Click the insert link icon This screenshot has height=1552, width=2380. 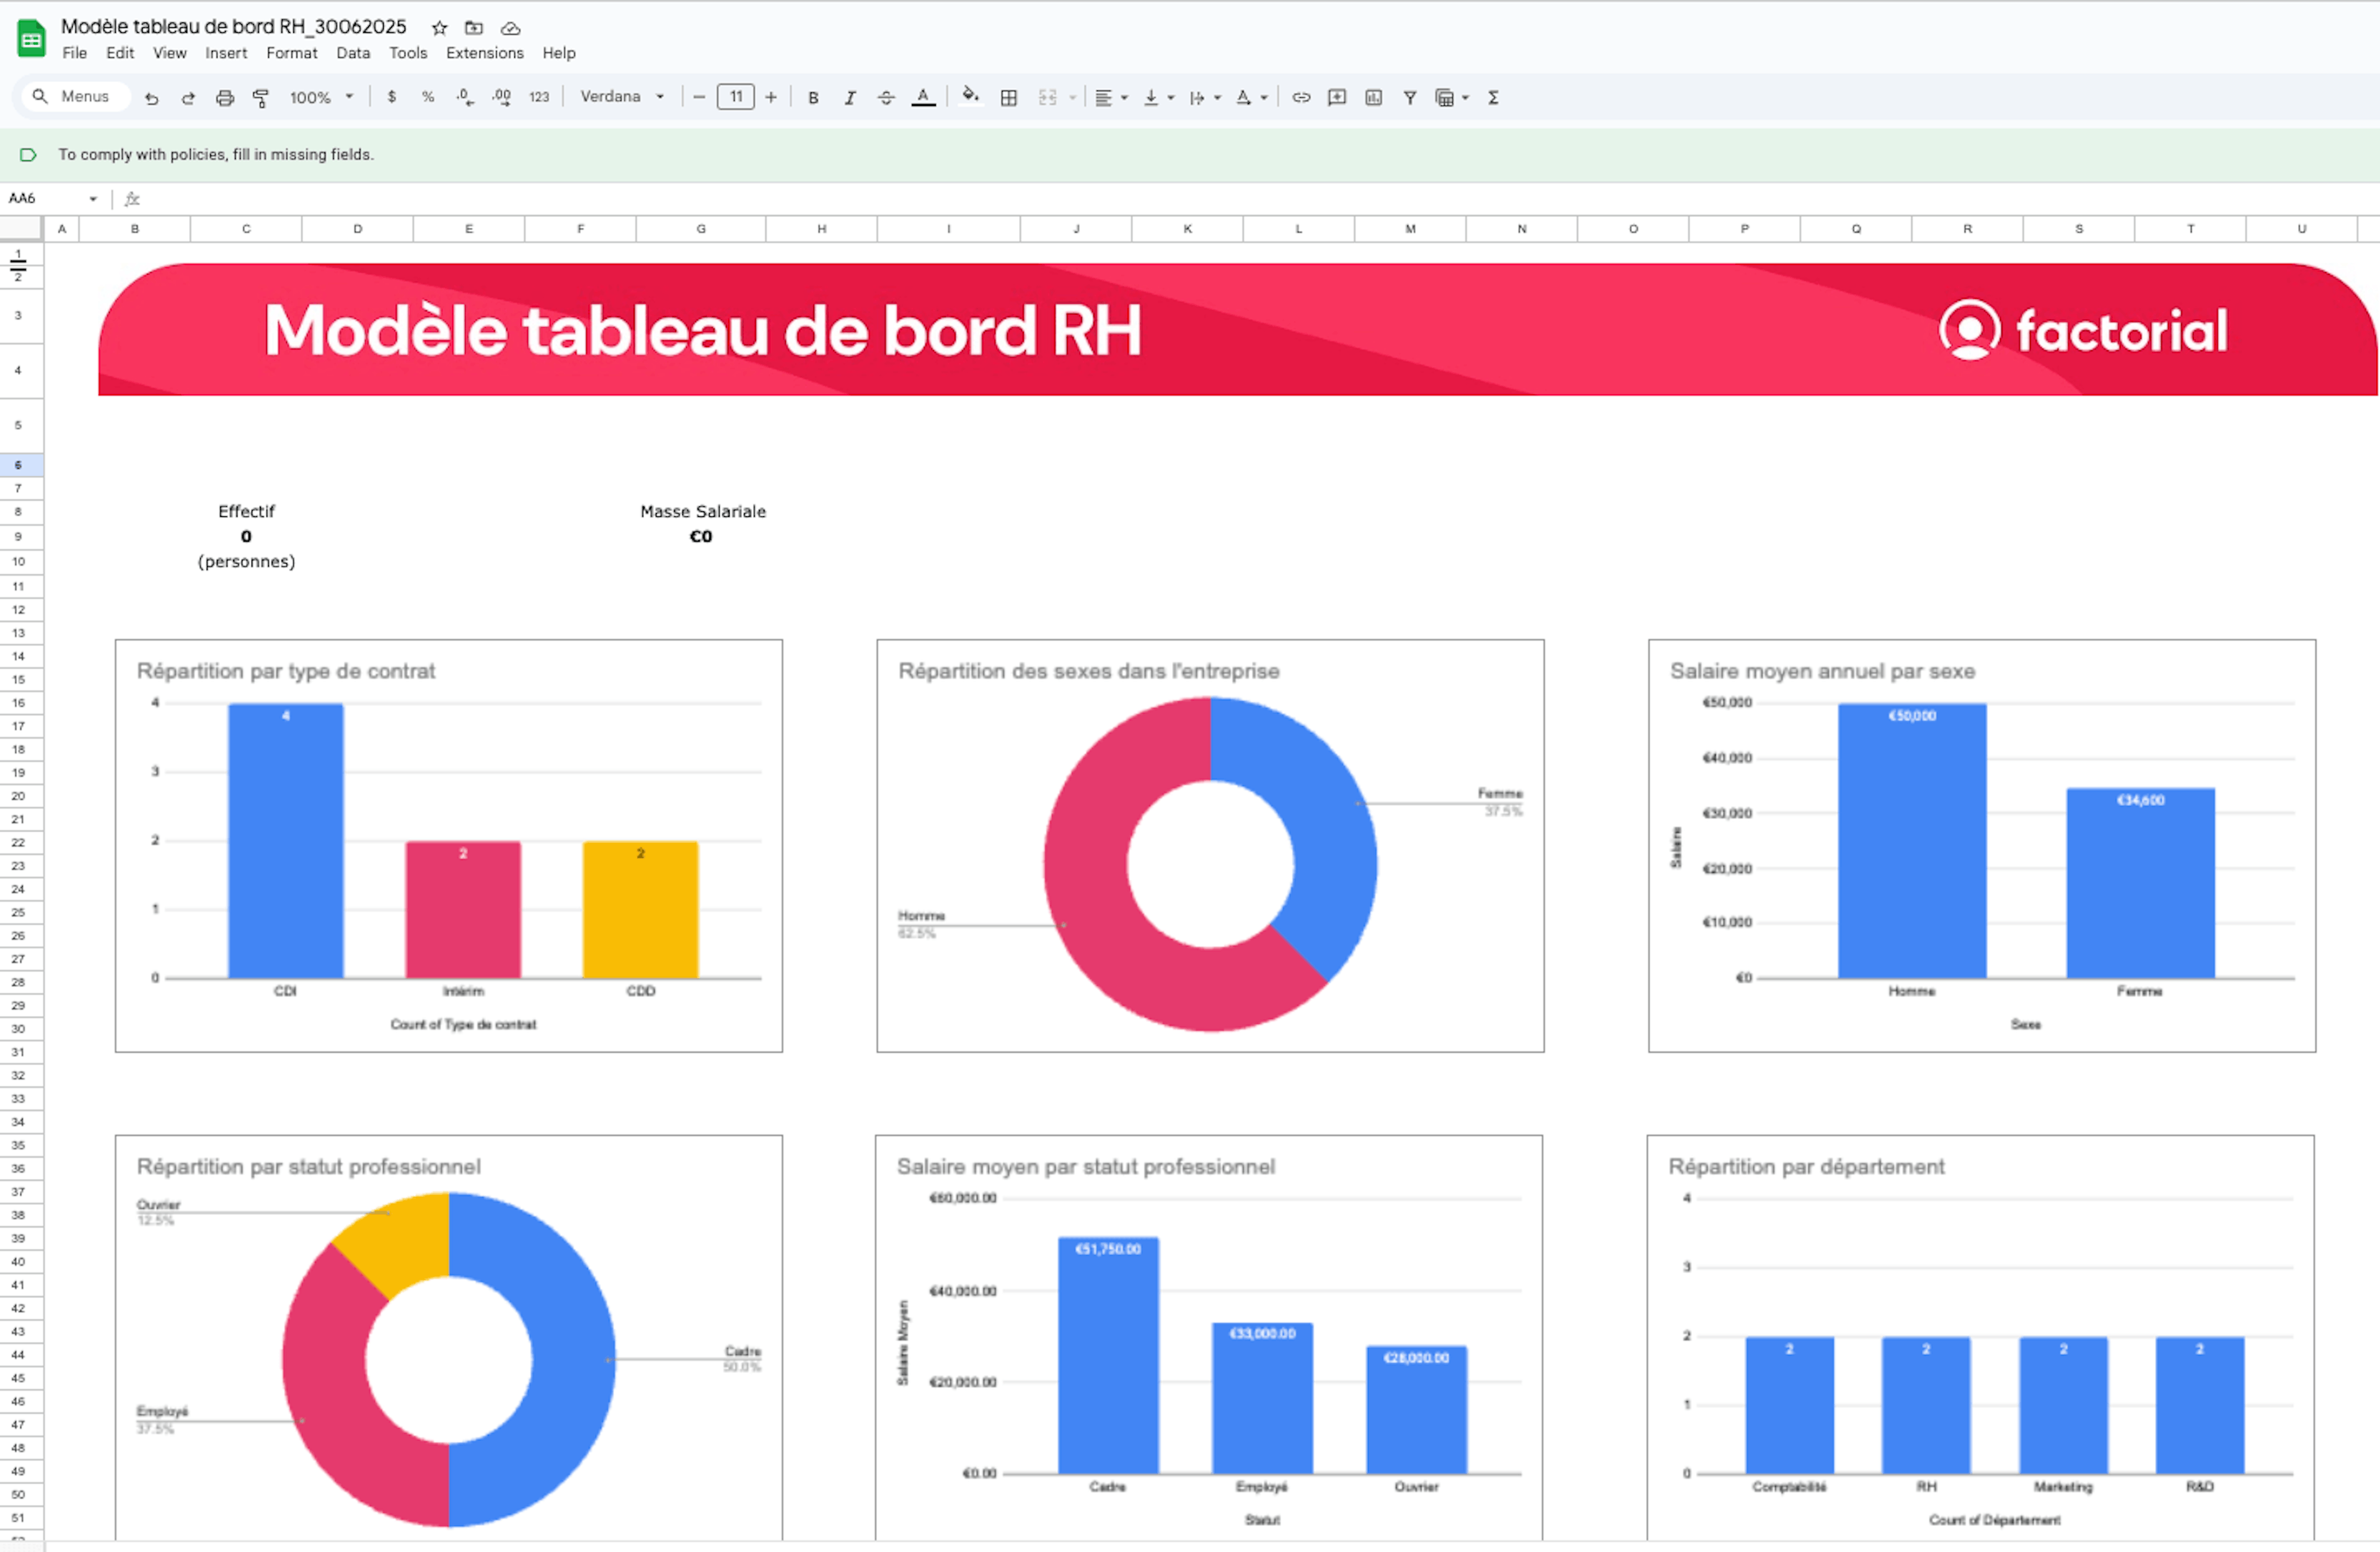tap(1301, 97)
